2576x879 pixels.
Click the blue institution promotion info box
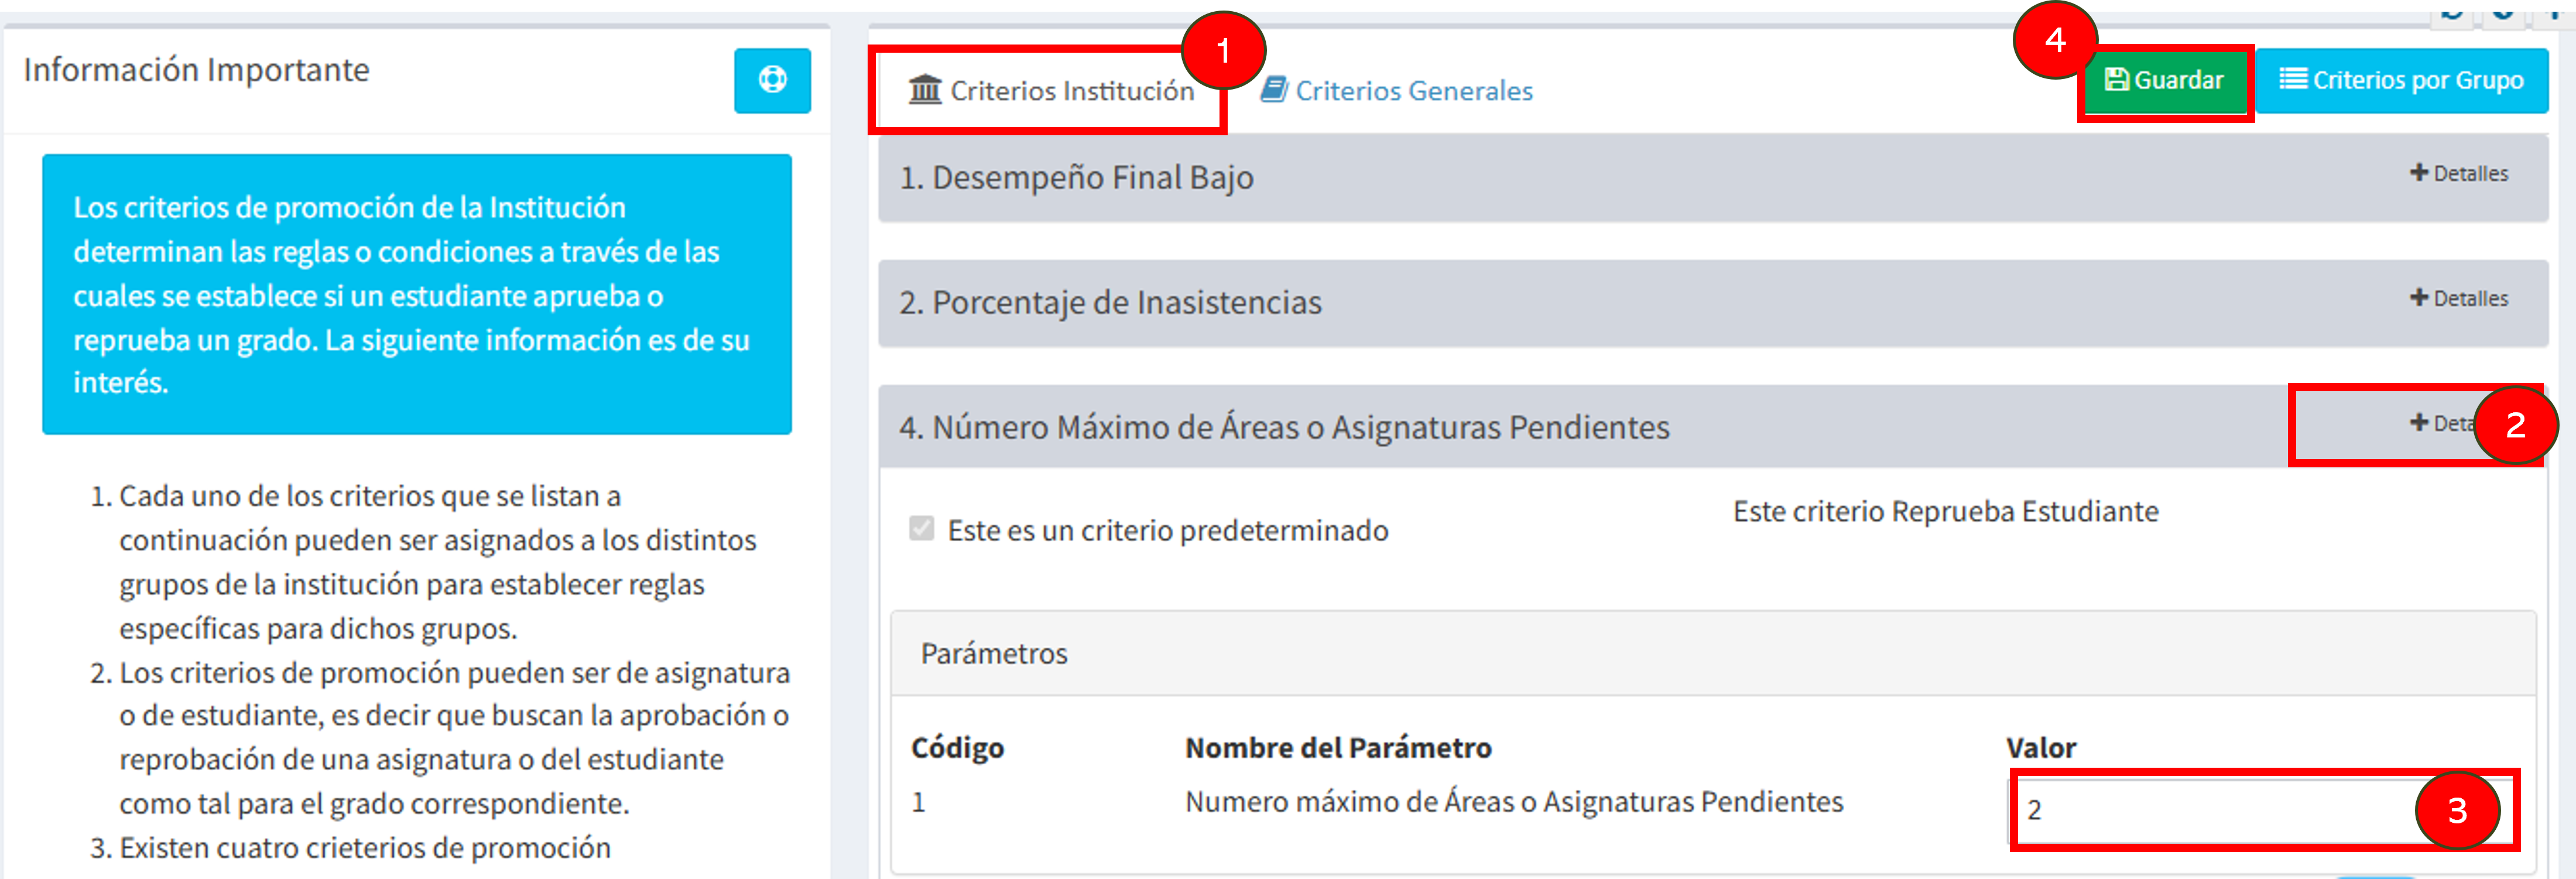[417, 294]
